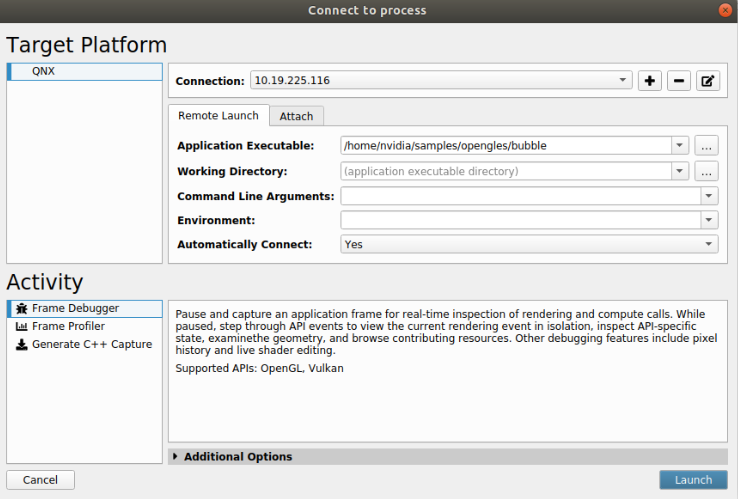Expand the Additional Options section
Screen dimensions: 738x499
tap(237, 457)
